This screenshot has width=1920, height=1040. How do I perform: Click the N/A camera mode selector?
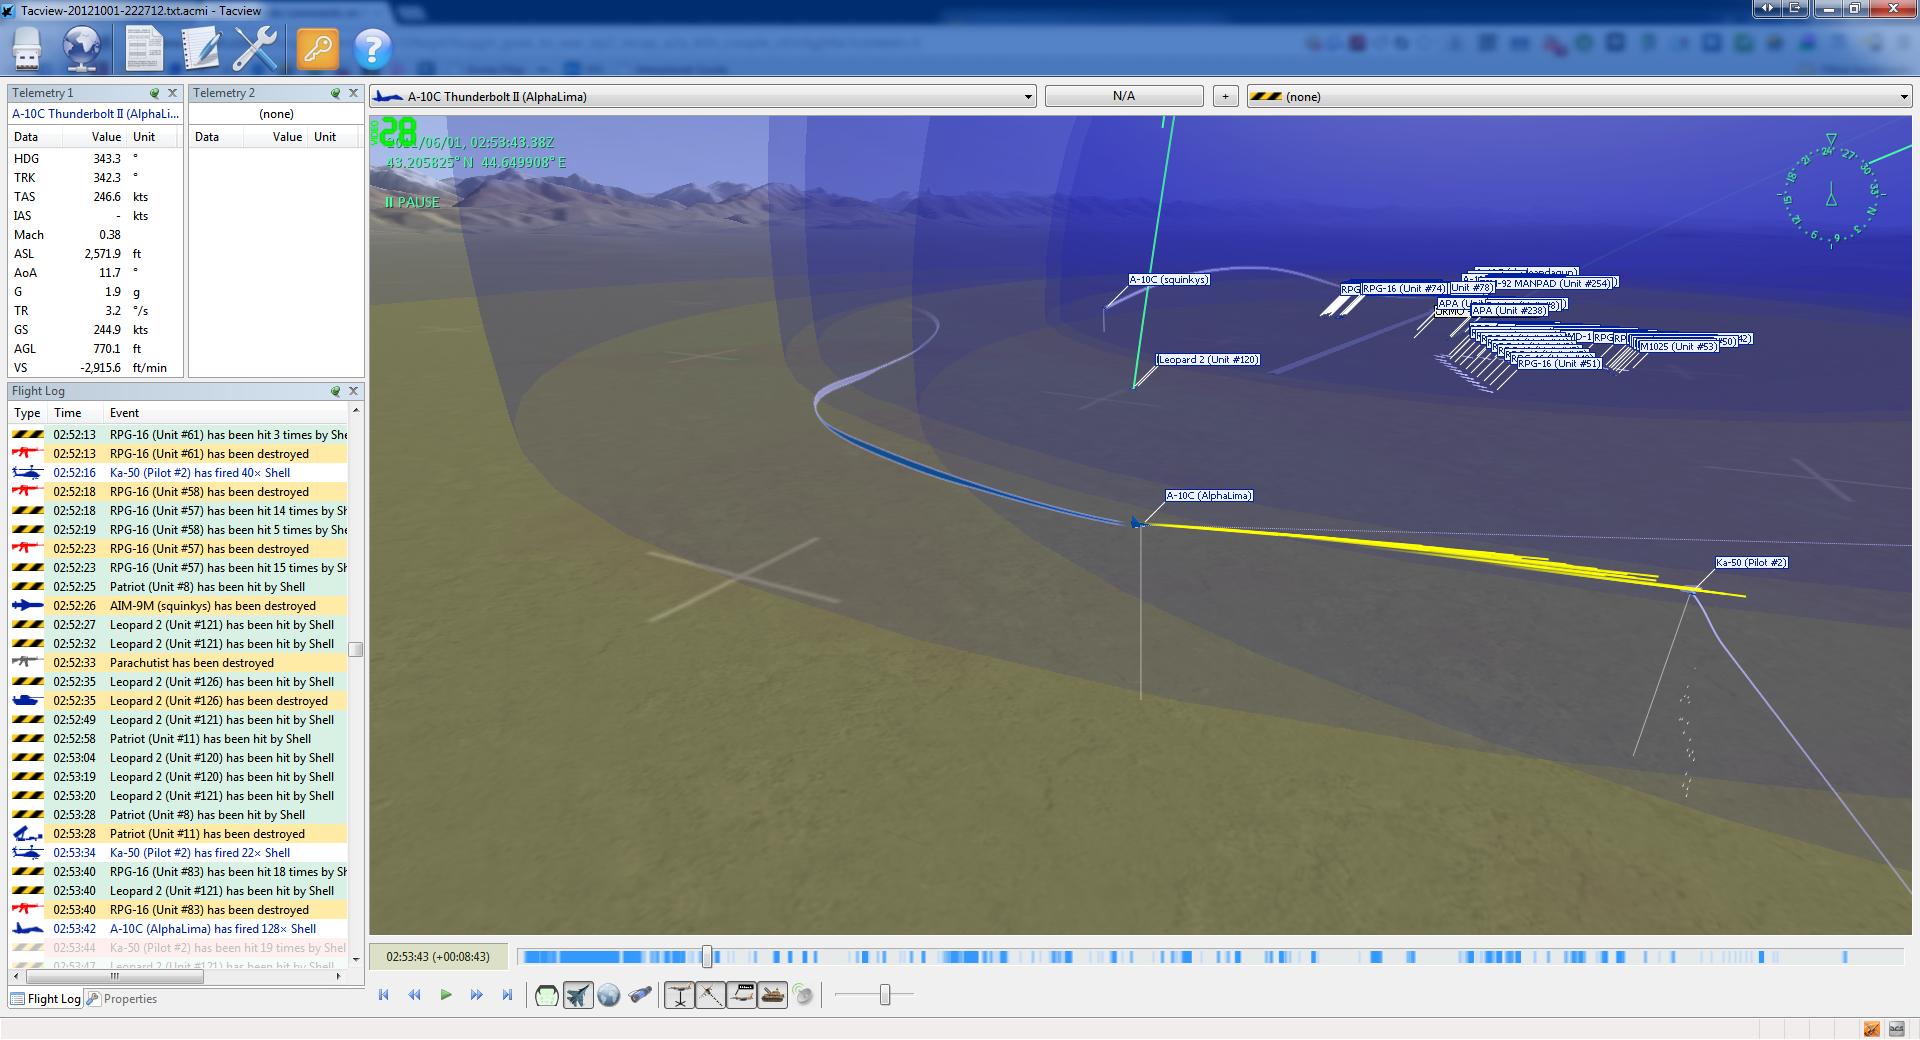(x=1123, y=96)
